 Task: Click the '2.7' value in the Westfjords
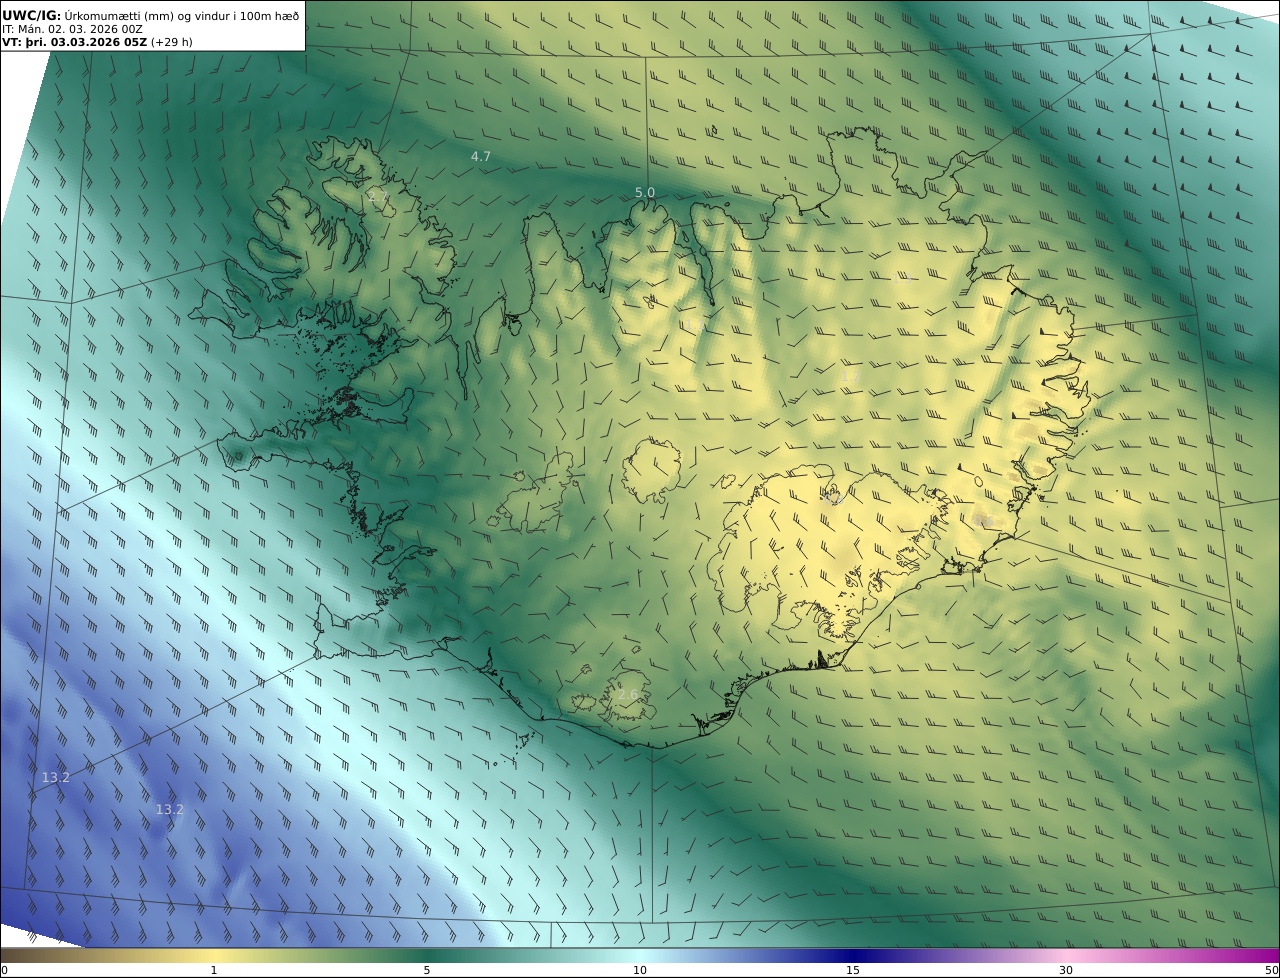pos(378,196)
